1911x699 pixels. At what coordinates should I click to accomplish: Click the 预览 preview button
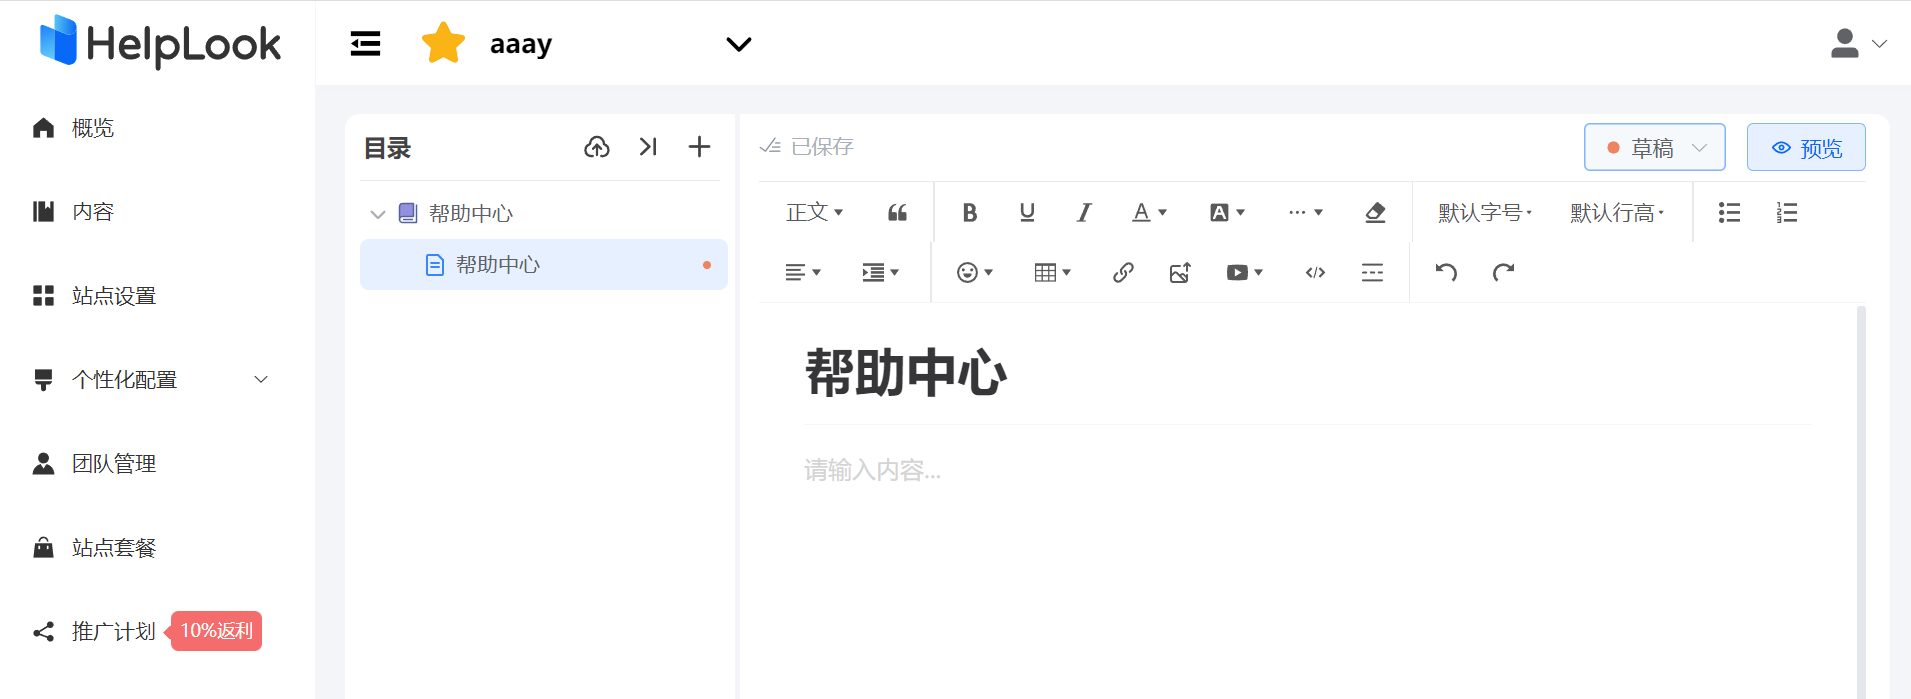[x=1806, y=148]
